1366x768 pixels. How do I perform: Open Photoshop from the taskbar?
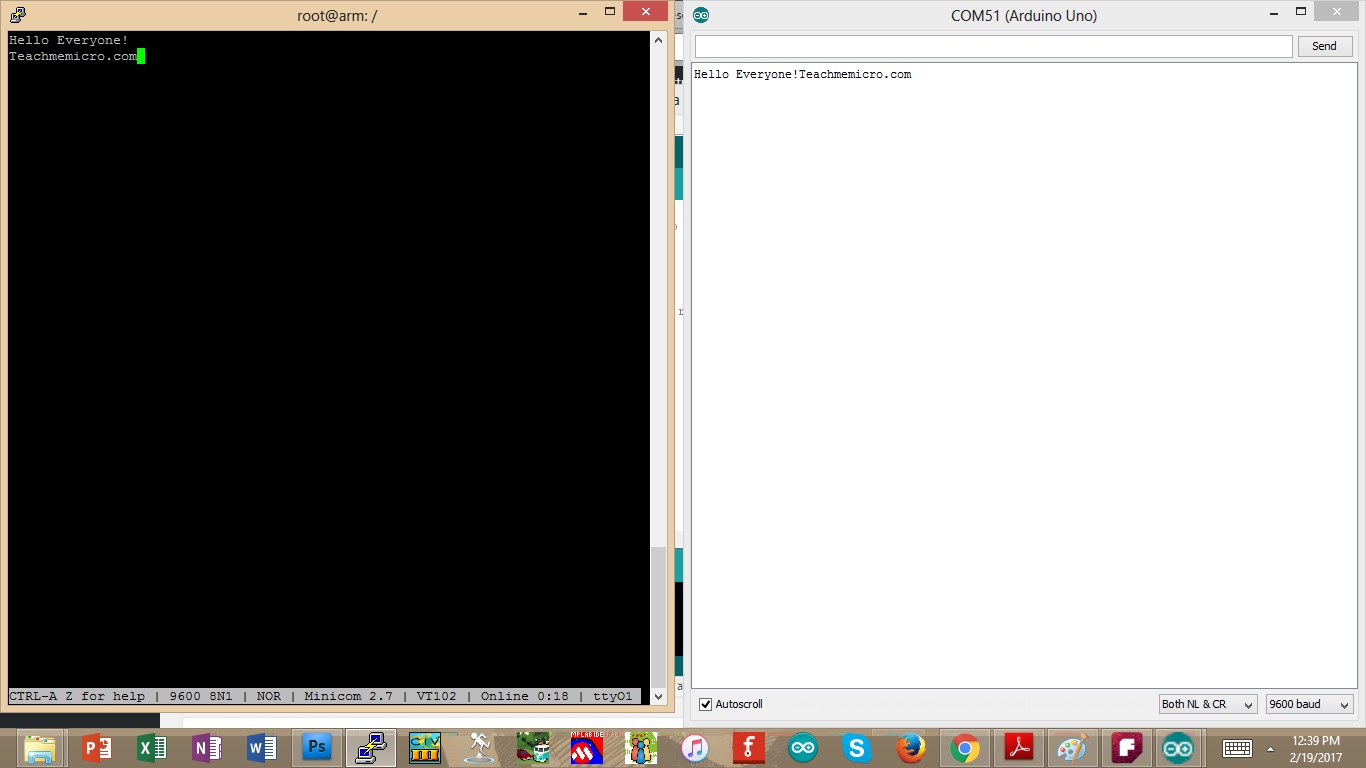click(316, 748)
